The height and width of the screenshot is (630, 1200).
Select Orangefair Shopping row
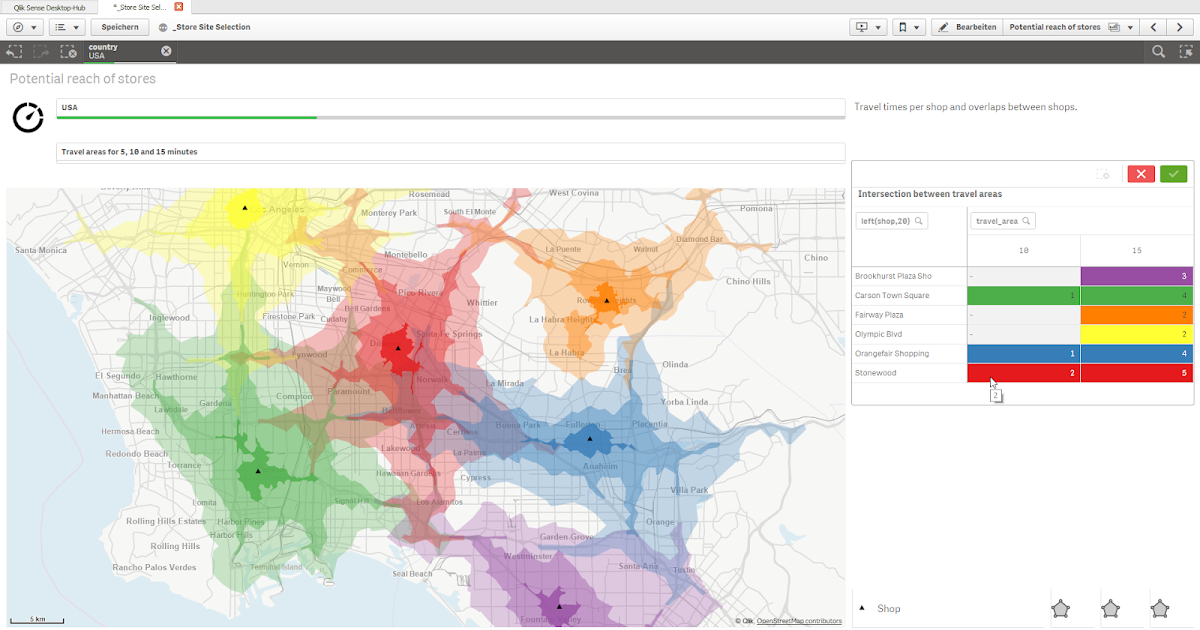coord(909,353)
